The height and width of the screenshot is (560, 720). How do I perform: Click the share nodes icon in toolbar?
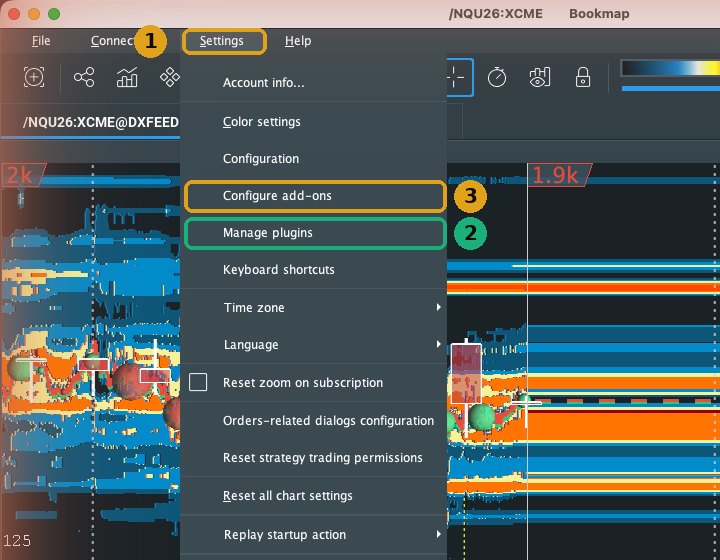click(x=84, y=77)
